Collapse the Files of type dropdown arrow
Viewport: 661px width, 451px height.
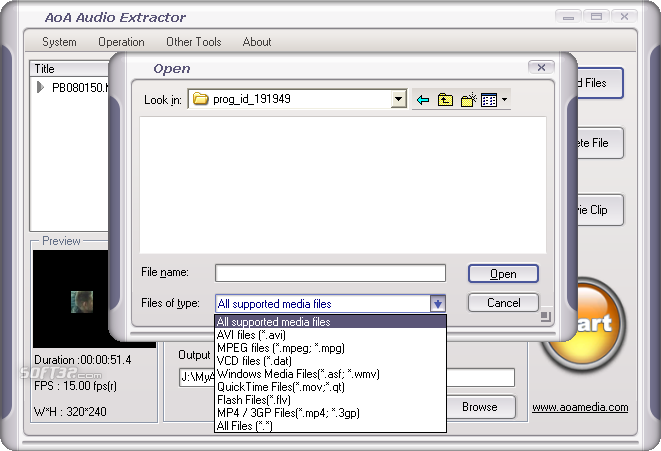click(438, 303)
